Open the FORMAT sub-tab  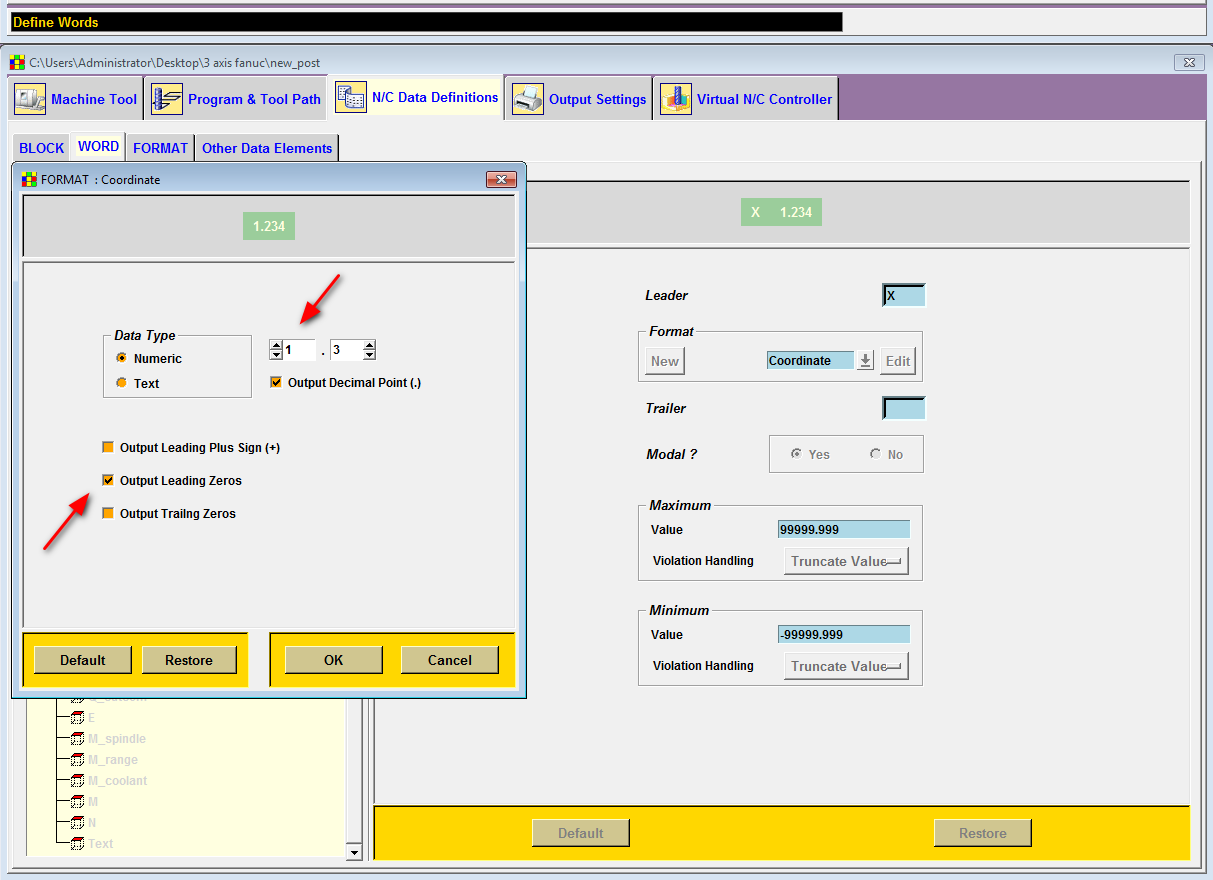click(160, 148)
